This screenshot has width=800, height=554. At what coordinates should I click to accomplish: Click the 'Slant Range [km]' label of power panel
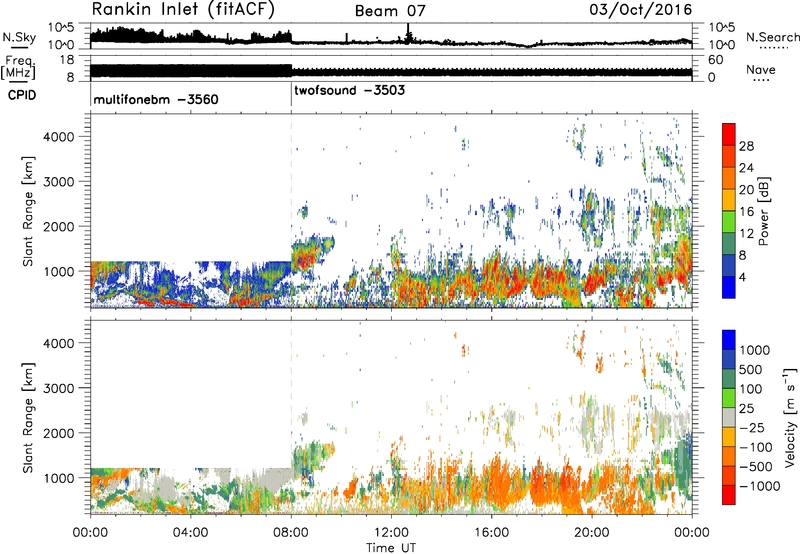click(x=28, y=211)
